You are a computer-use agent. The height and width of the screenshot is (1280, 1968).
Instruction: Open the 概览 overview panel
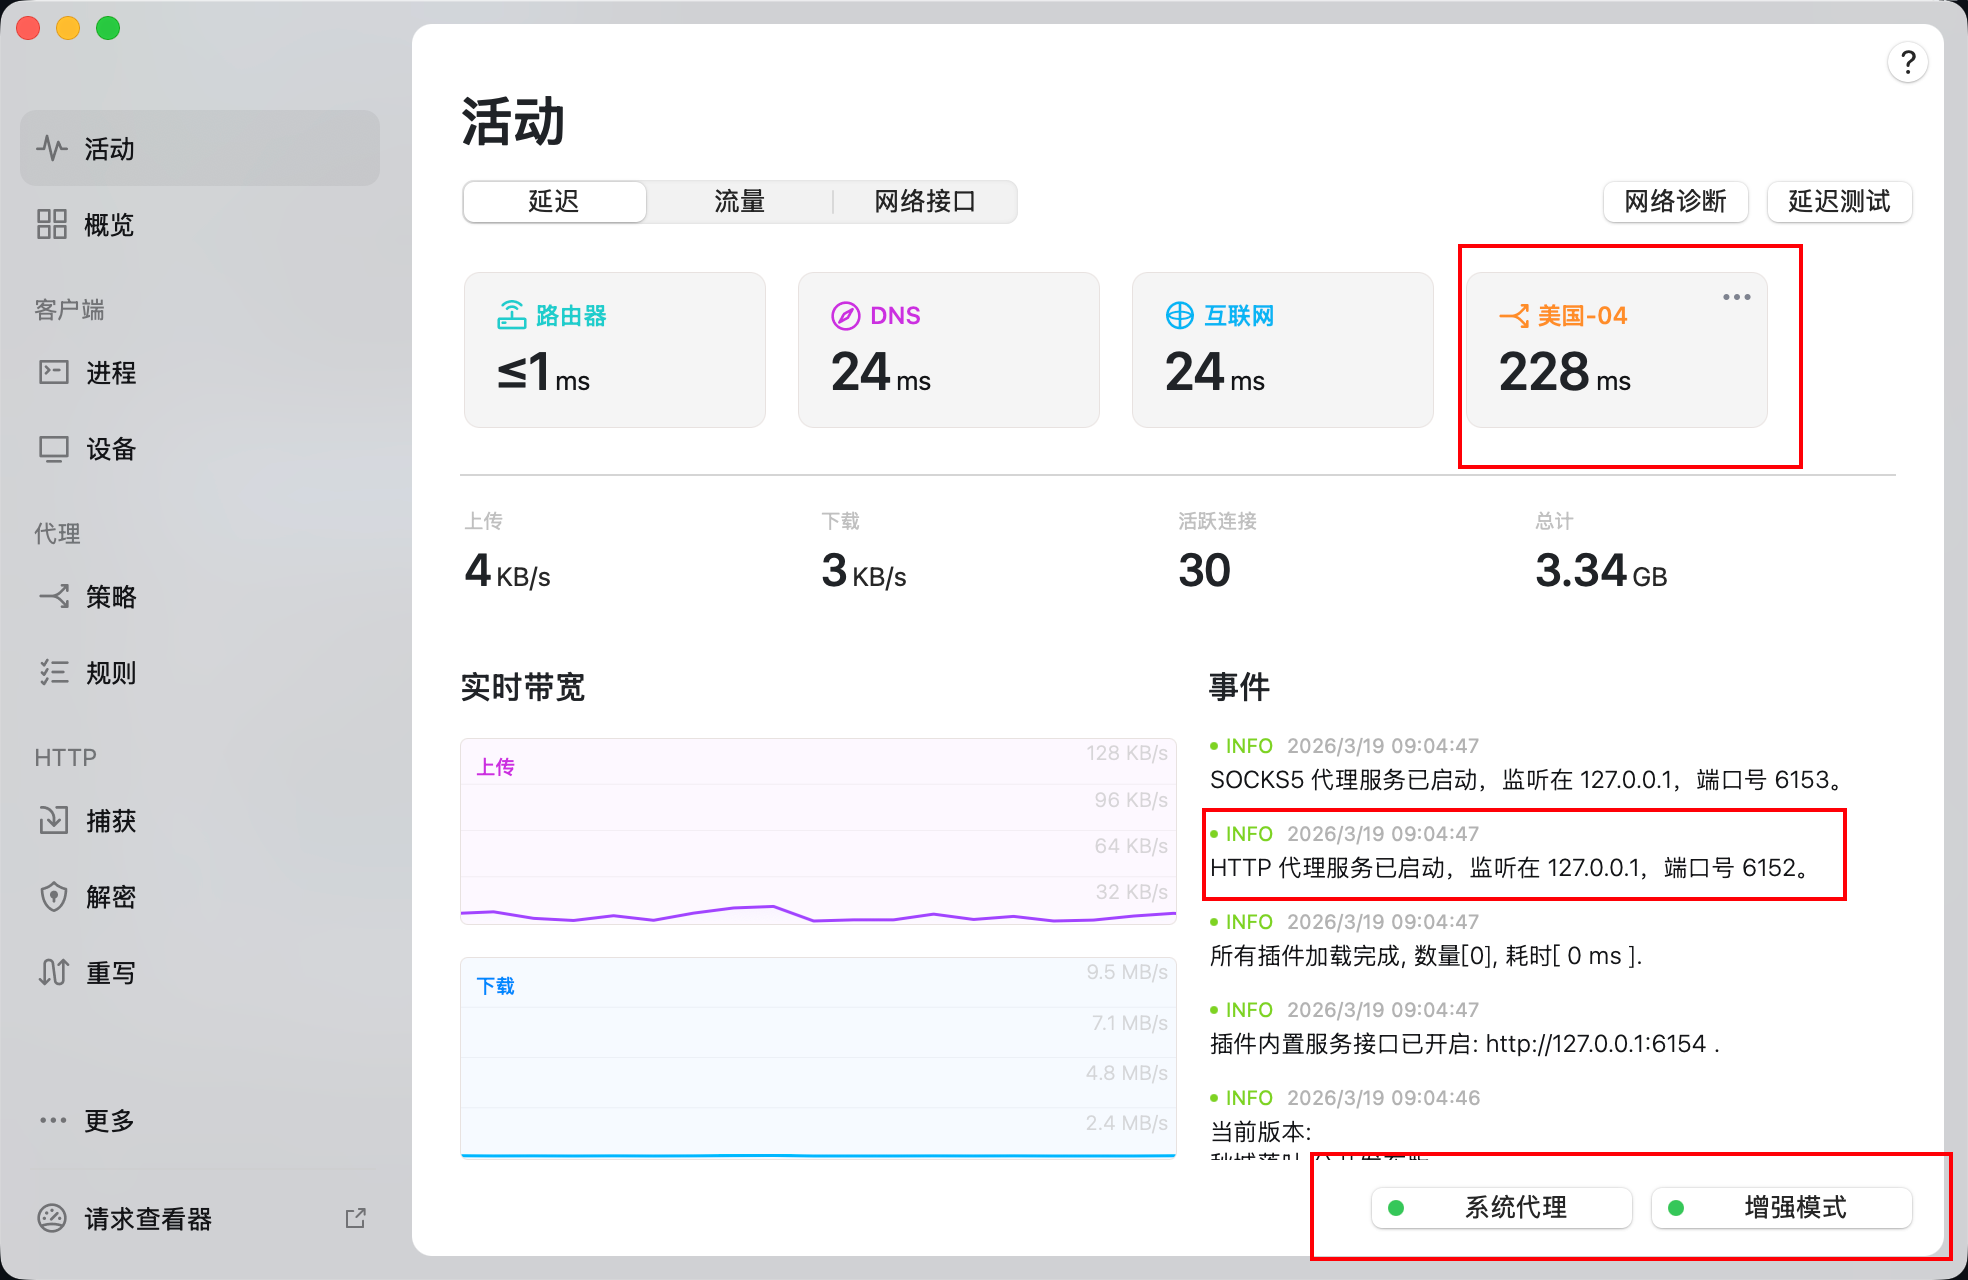[109, 225]
